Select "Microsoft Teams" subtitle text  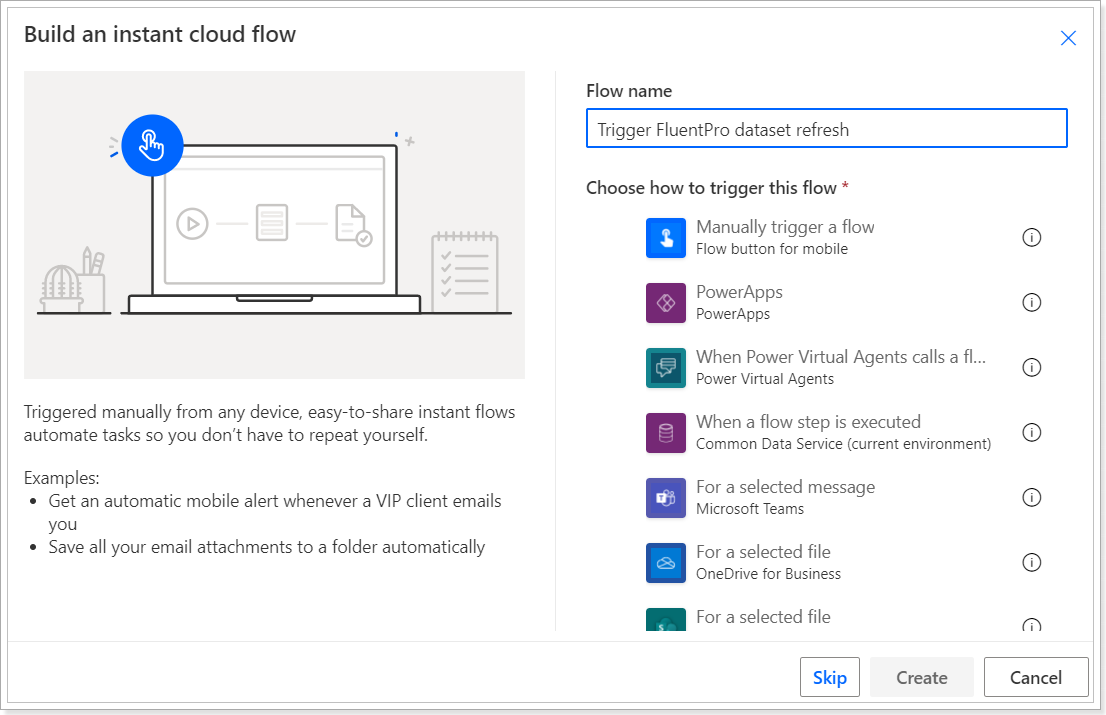(750, 509)
